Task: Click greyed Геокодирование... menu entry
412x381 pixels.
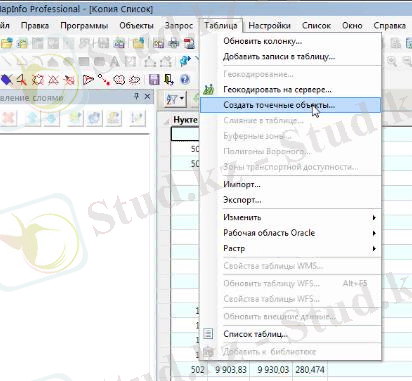Action: (290, 74)
